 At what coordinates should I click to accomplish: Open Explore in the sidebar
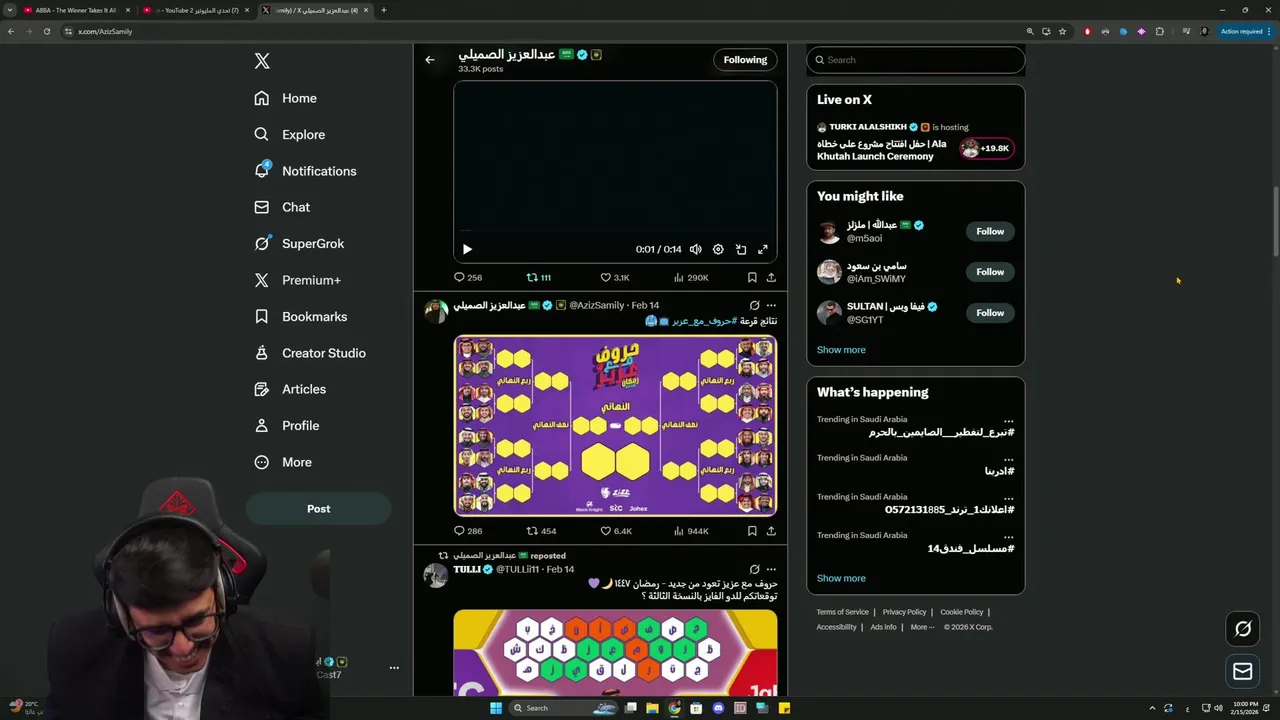click(289, 134)
